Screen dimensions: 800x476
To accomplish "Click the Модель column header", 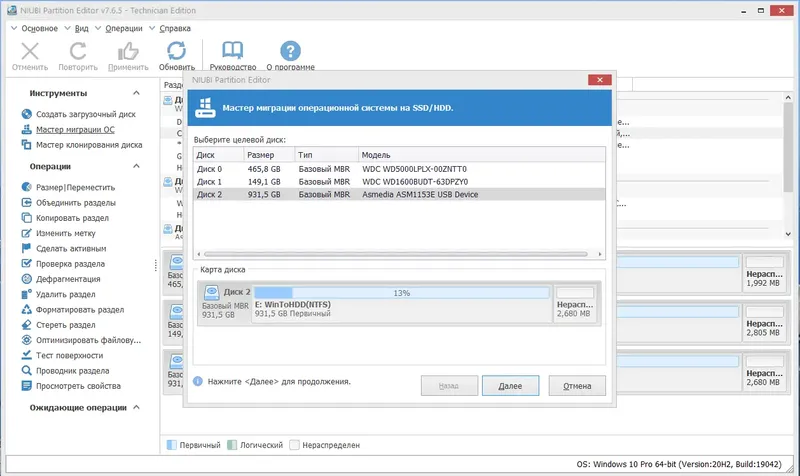I will 482,155.
